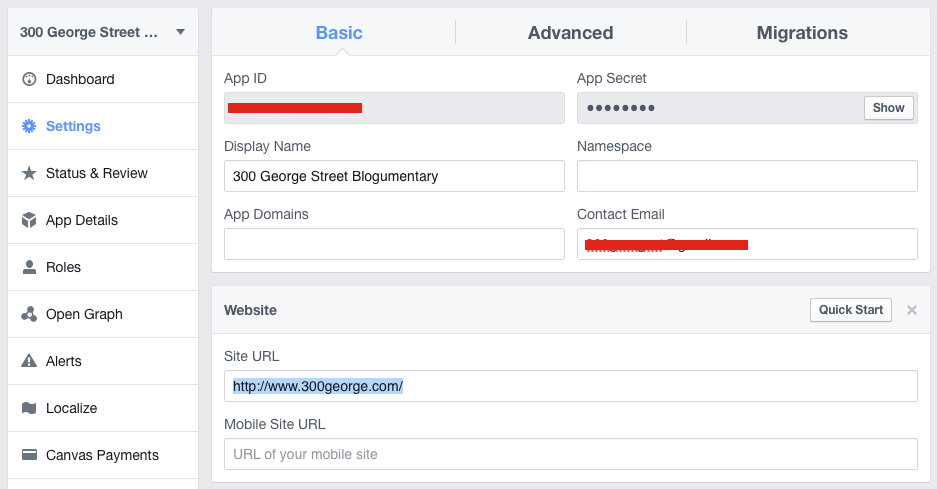The image size is (937, 489).
Task: Select Settings in the sidebar
Action: [x=103, y=126]
